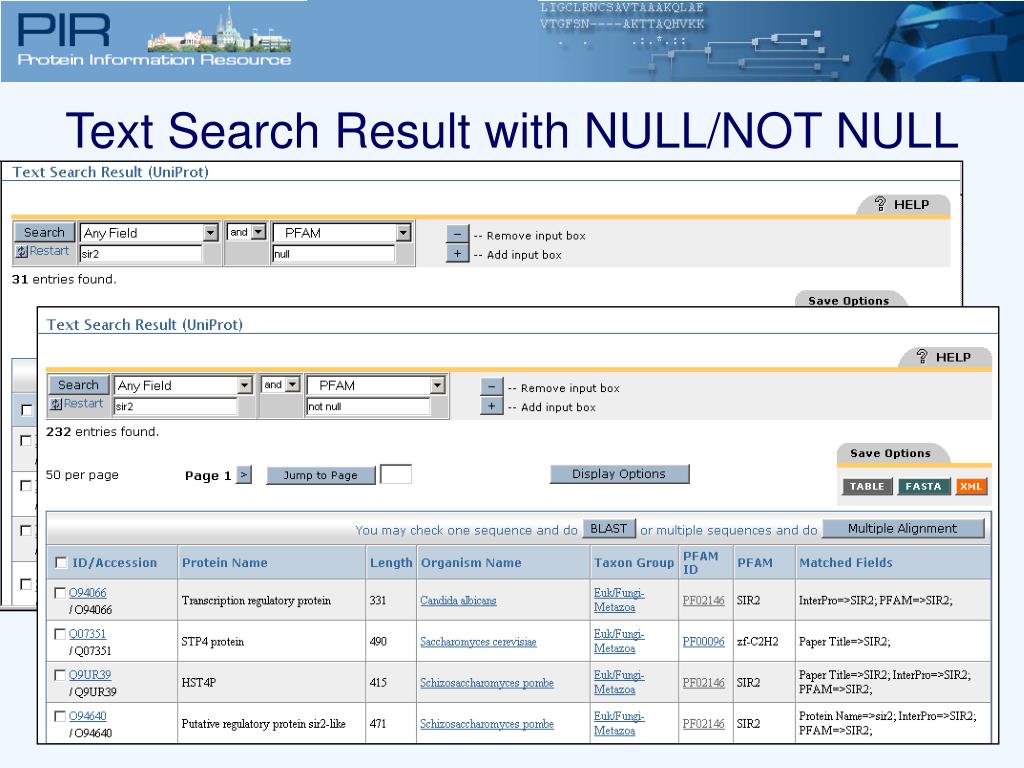The width and height of the screenshot is (1024, 768).
Task: Toggle the select-all ID/Accession checkbox
Action: click(62, 563)
